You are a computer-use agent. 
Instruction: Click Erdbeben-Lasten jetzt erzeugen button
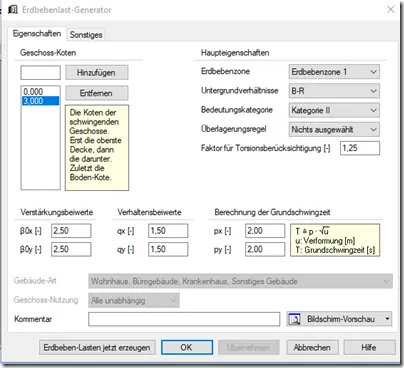97,348
